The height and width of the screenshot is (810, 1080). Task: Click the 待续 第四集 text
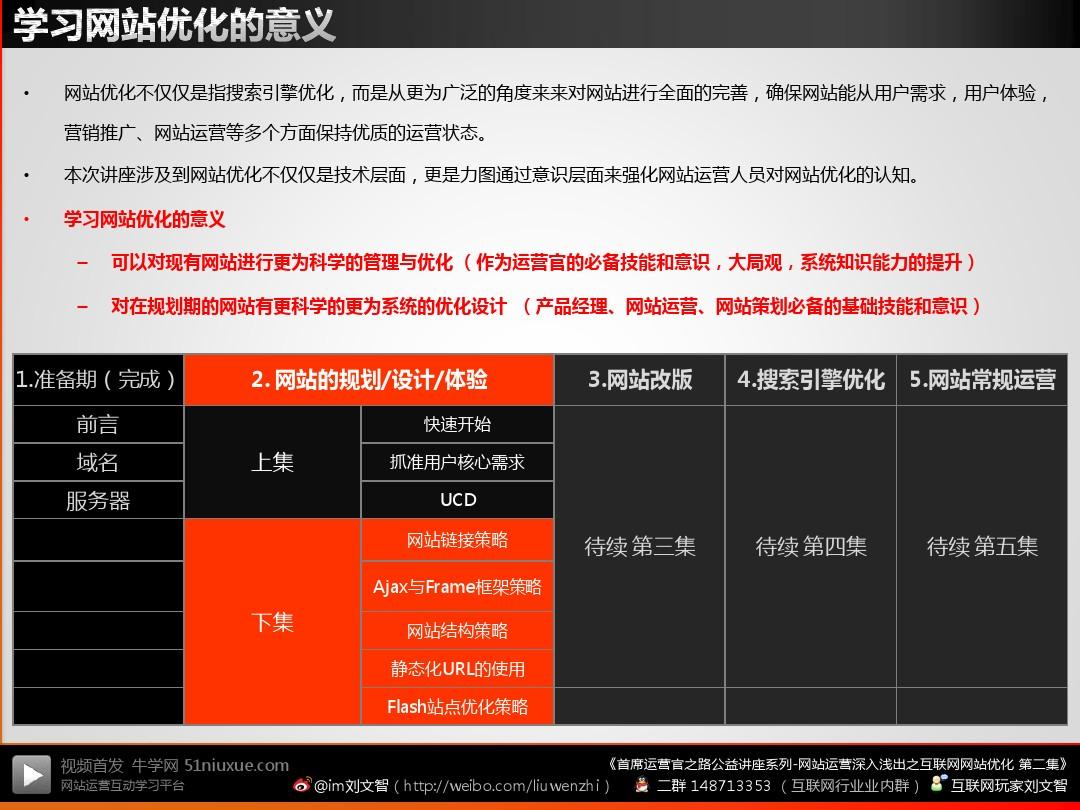coord(811,546)
